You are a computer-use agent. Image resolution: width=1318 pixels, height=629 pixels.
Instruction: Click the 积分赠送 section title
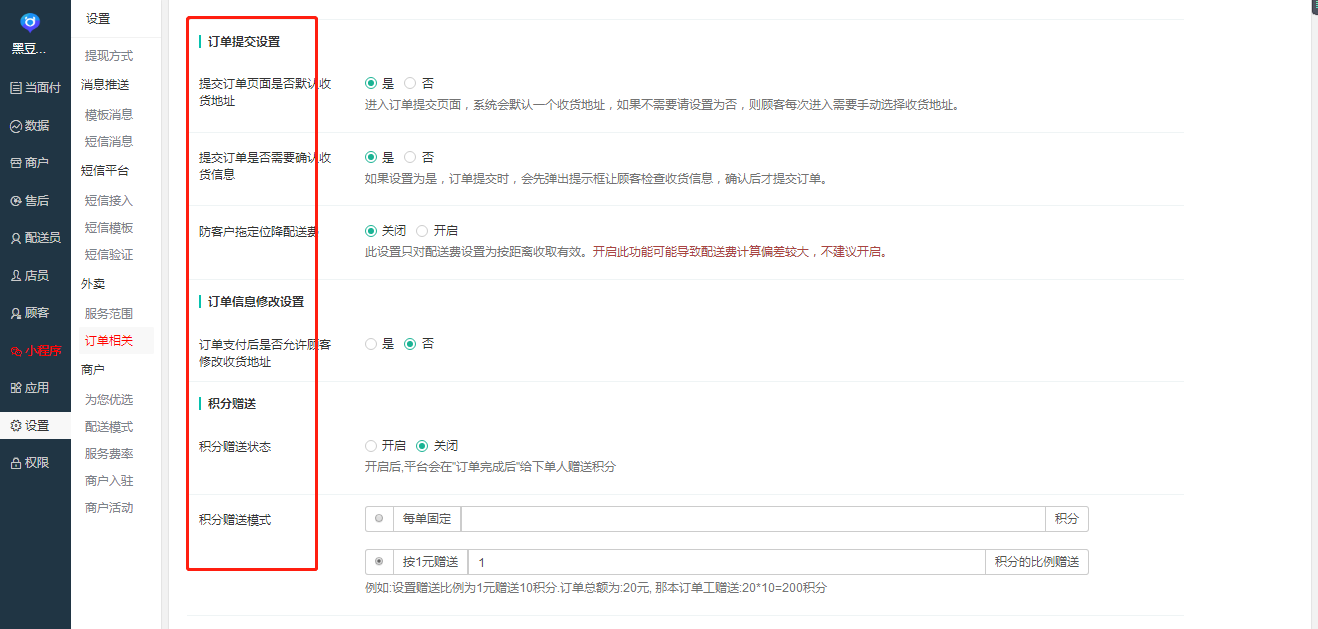click(231, 404)
